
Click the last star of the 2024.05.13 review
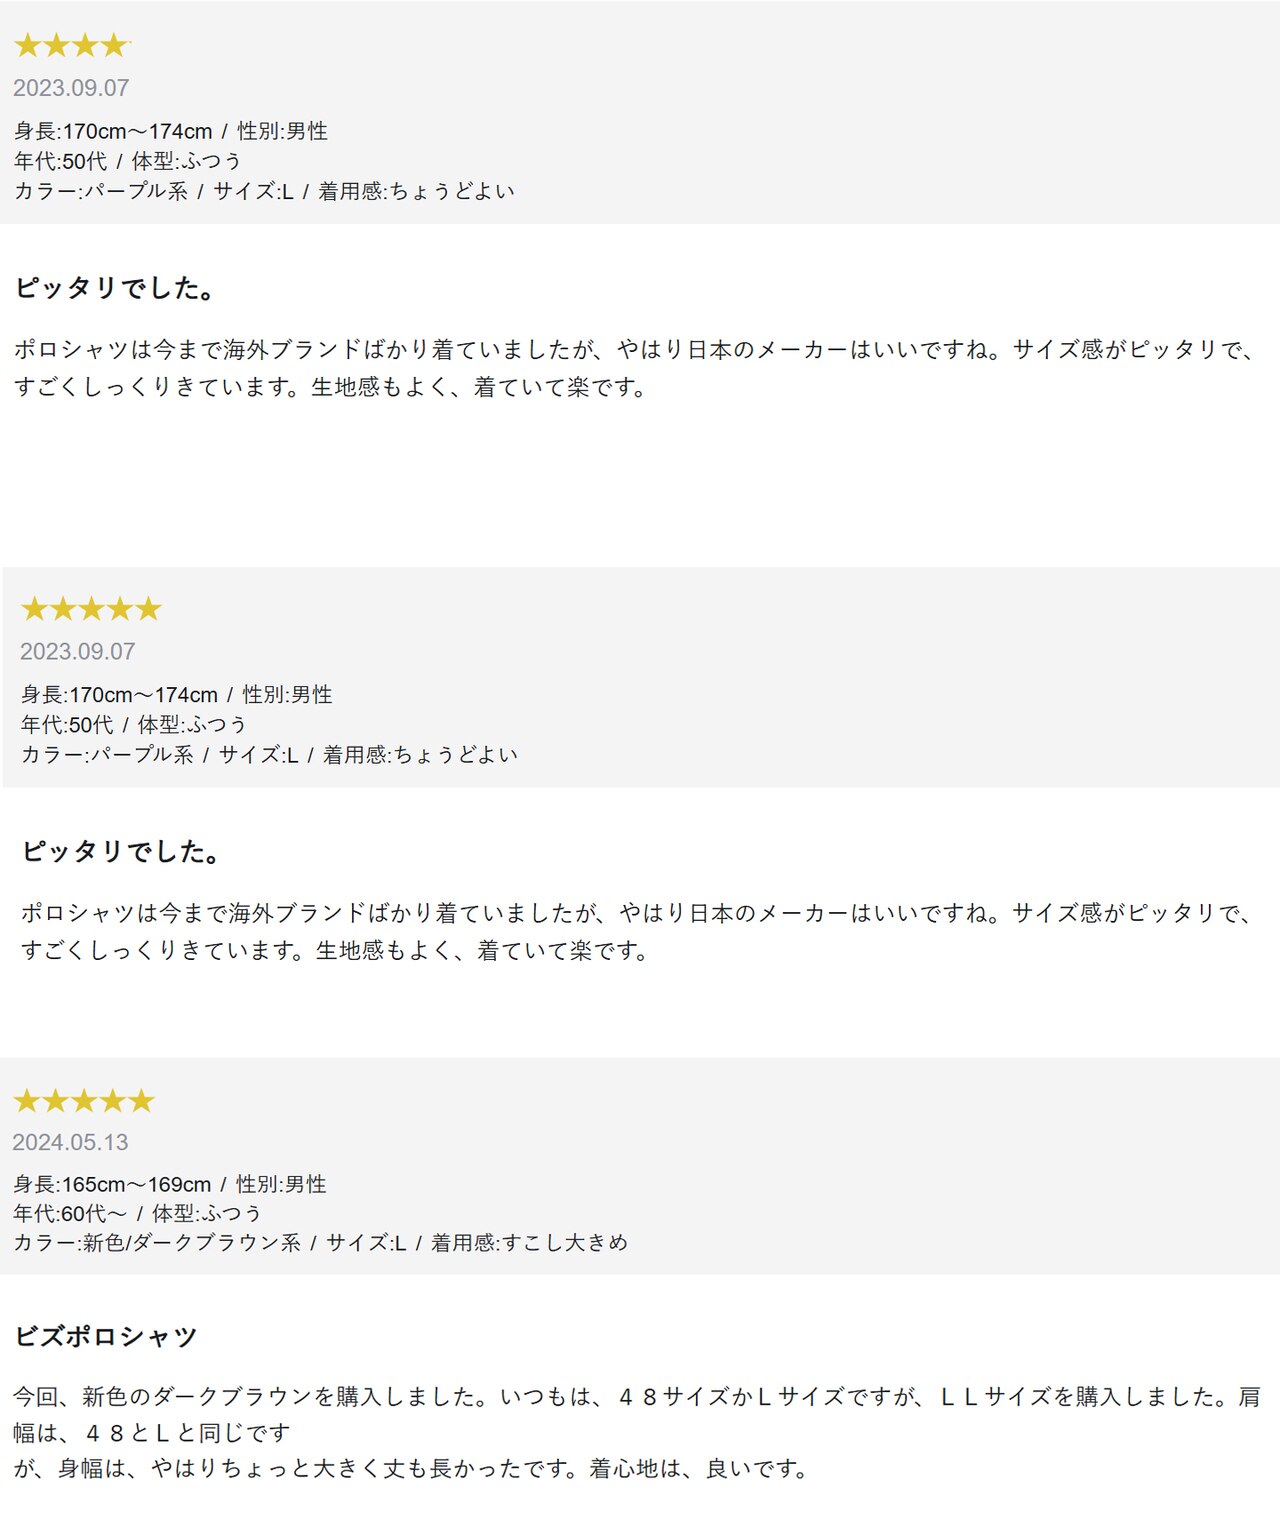pyautogui.click(x=142, y=1101)
